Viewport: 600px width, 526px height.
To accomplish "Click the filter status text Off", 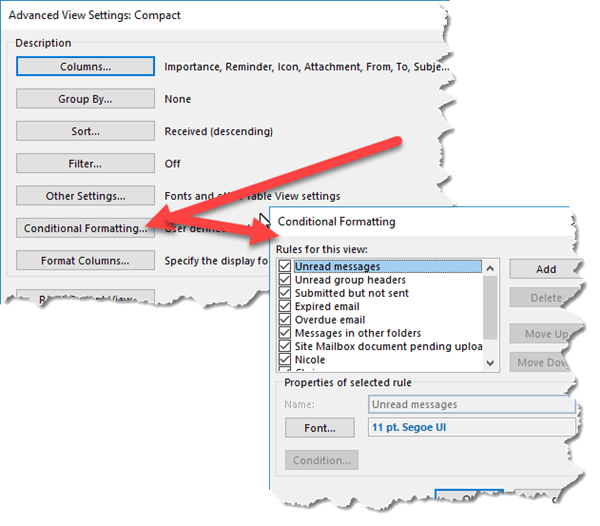I will [x=172, y=164].
